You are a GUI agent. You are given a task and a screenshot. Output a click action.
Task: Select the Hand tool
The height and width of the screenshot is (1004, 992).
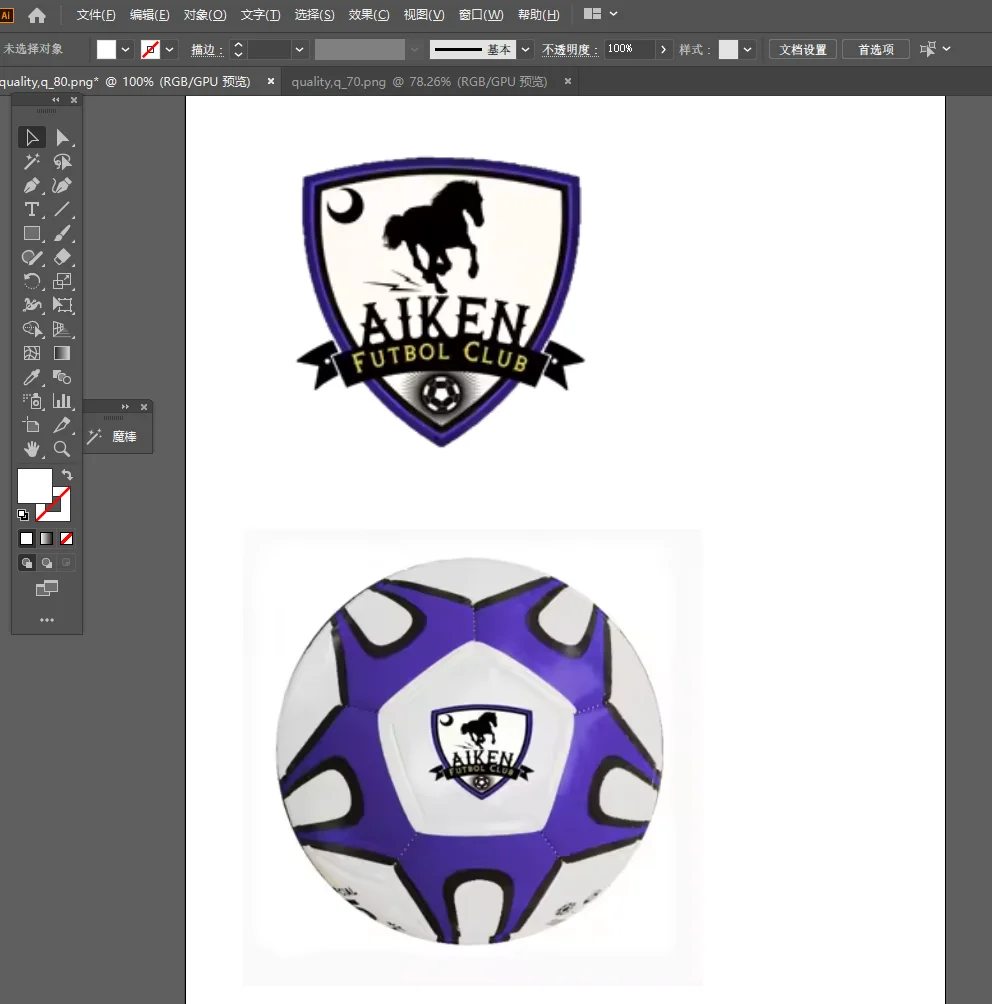pos(31,449)
